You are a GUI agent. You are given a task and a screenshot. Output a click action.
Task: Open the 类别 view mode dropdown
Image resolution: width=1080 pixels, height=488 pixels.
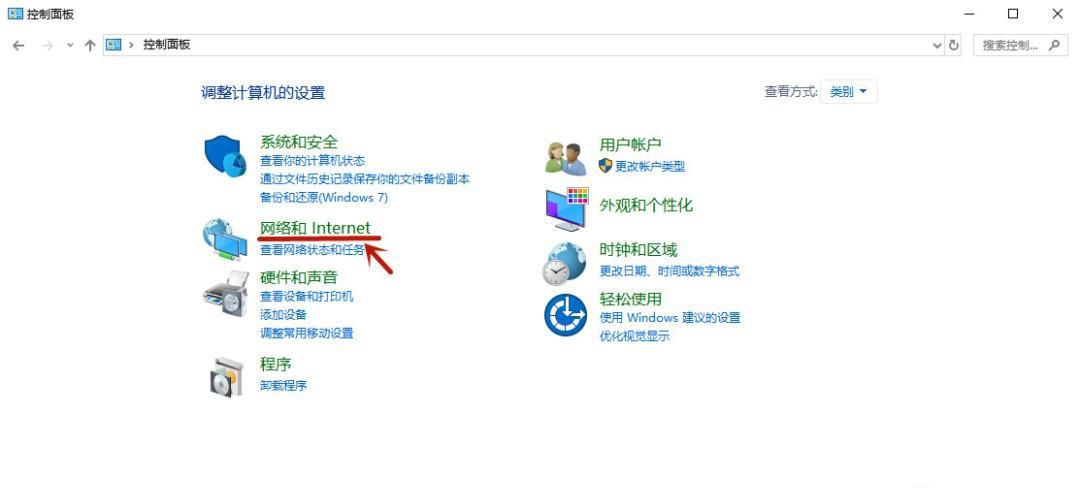click(849, 92)
